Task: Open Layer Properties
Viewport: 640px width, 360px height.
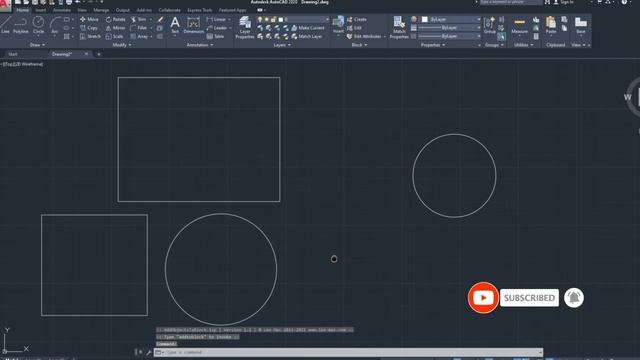Action: 245,28
